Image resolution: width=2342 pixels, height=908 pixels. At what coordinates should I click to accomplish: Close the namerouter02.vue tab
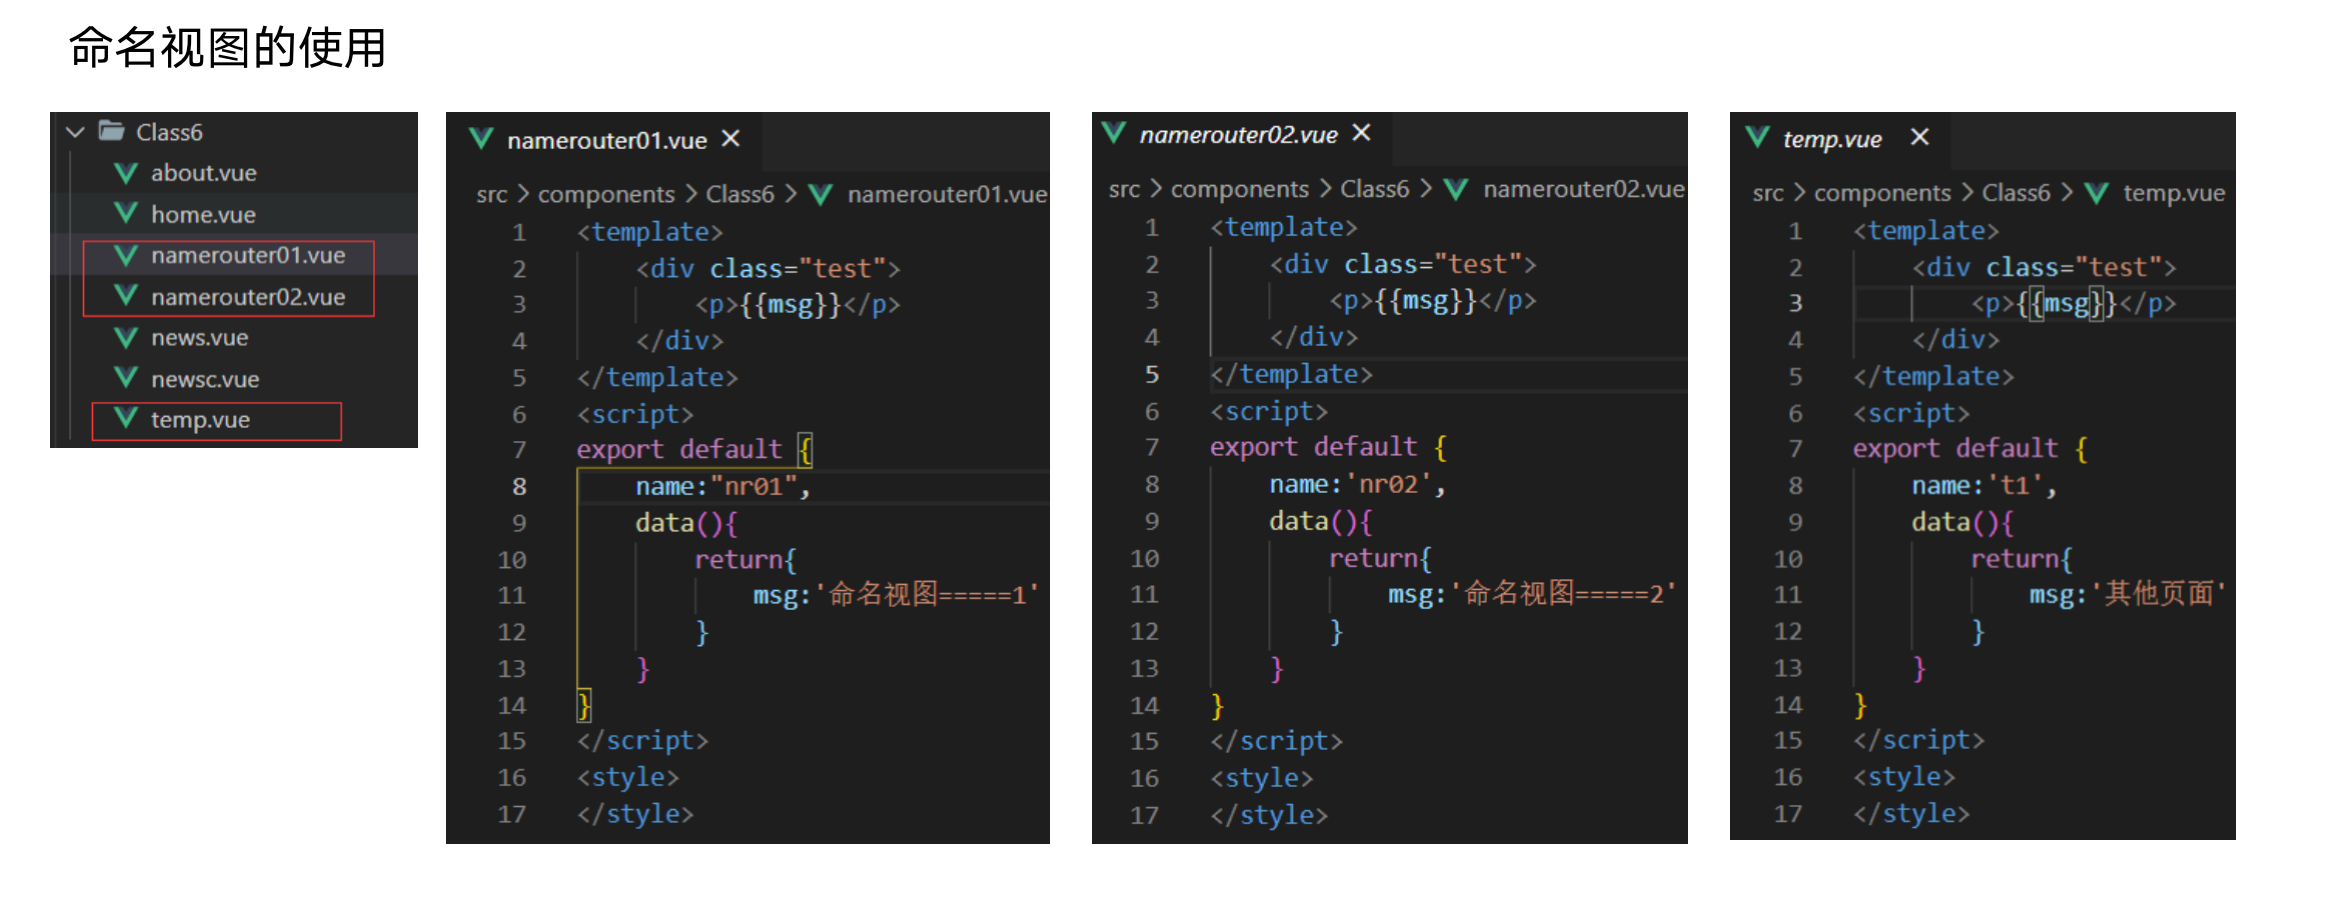[x=1361, y=133]
